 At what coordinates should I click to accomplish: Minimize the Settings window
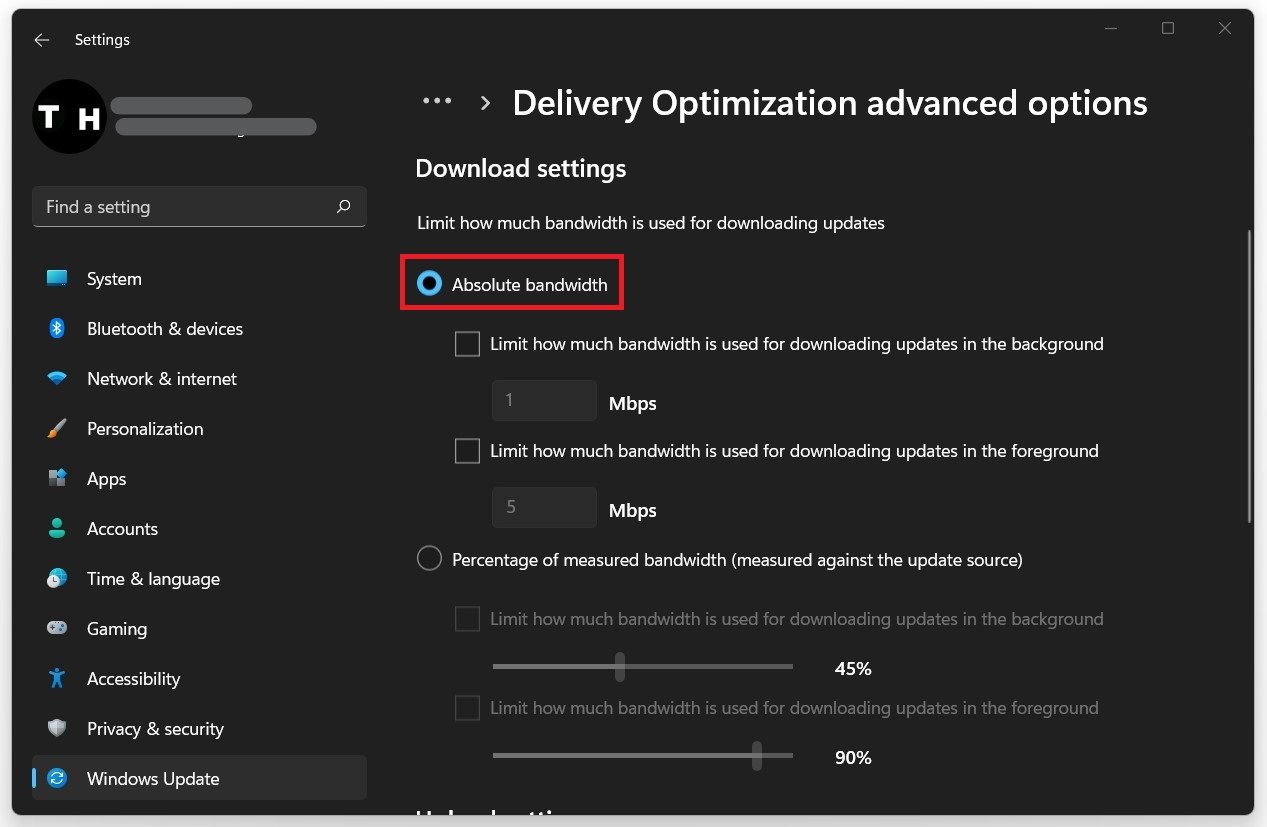1111,29
